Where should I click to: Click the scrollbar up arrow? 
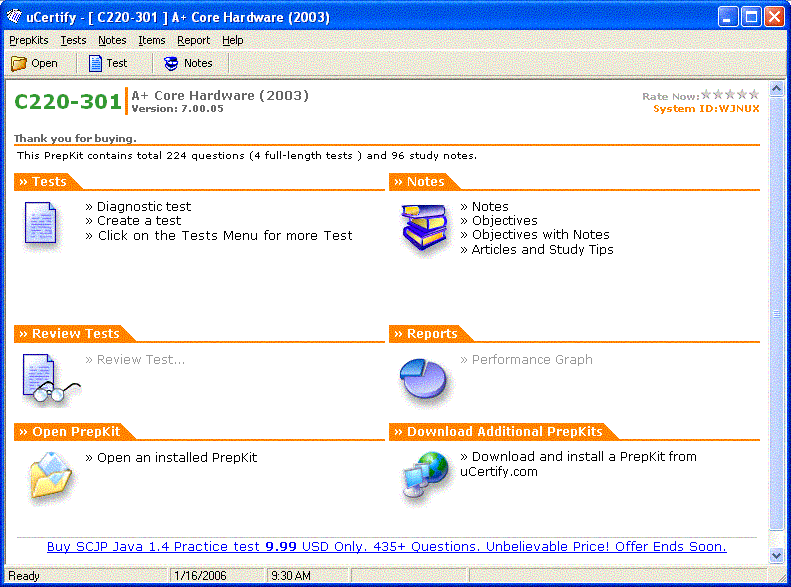(777, 89)
